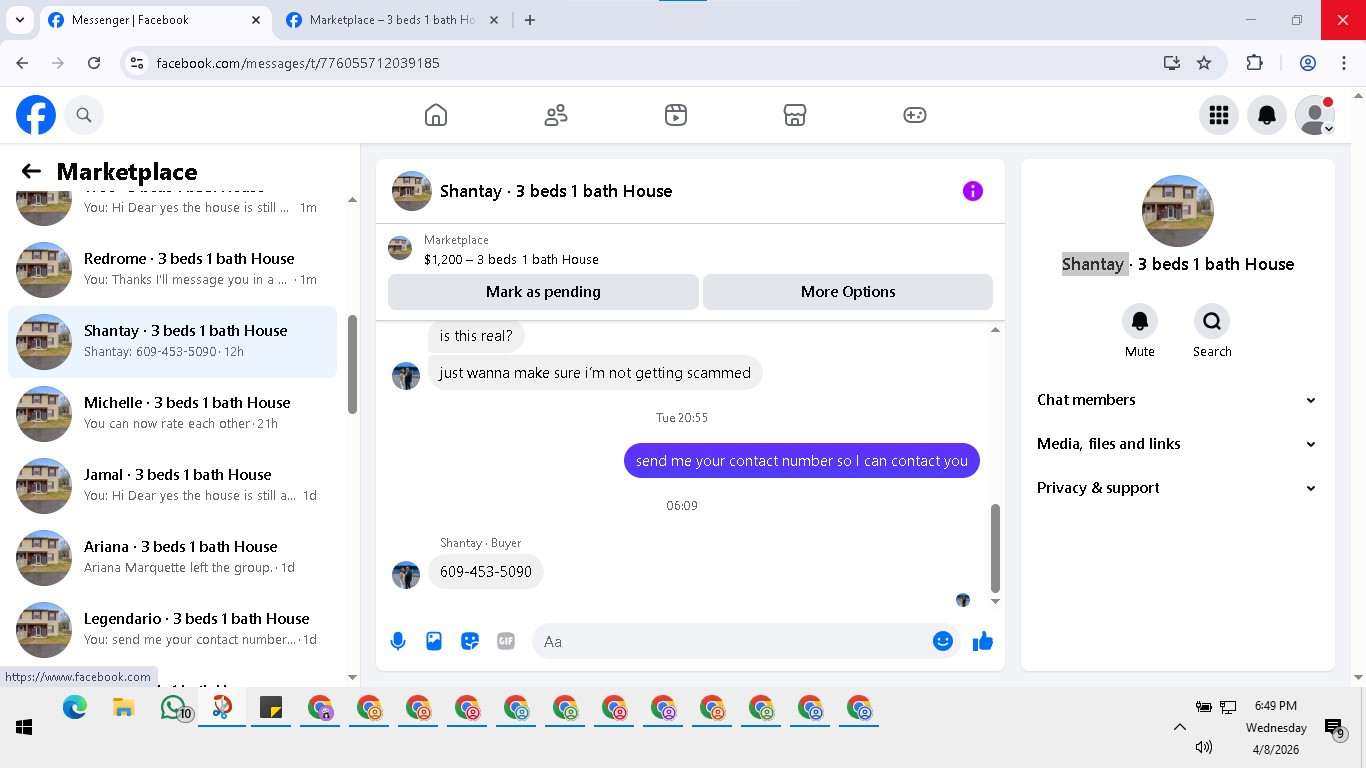Click the More Options button

click(x=848, y=292)
